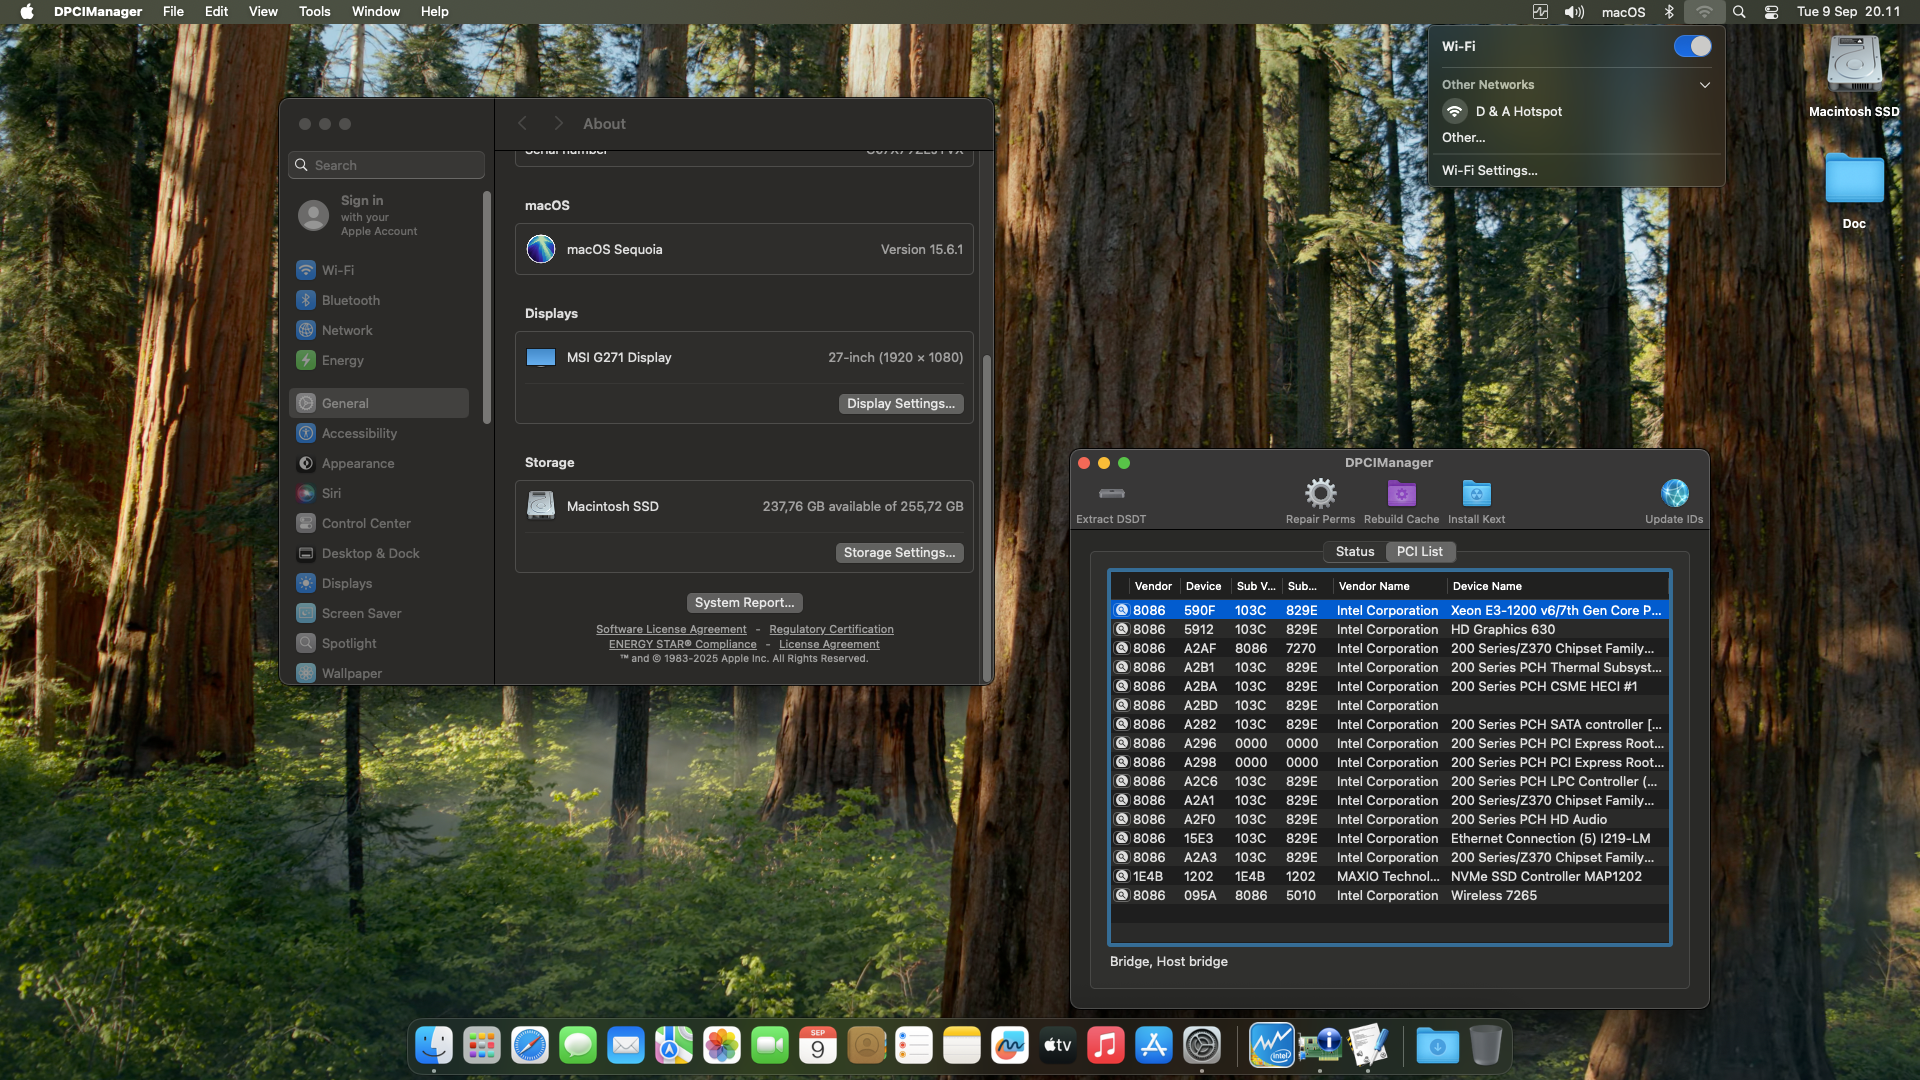Open FaceTime from the Dock
This screenshot has height=1080, width=1920.
pyautogui.click(x=770, y=1046)
